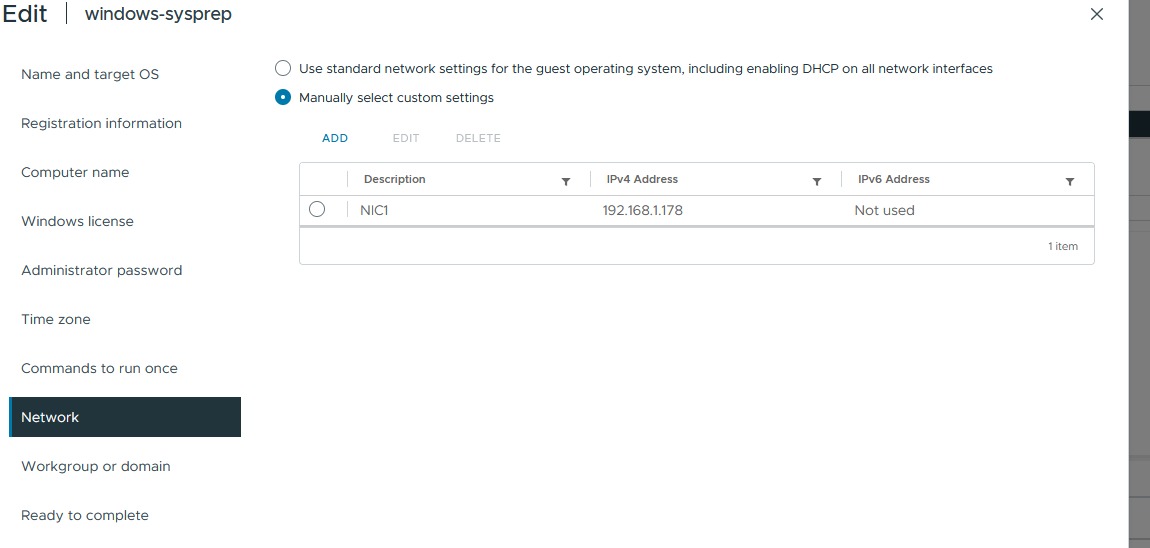1150x548 pixels.
Task: Select the standard network settings radio option
Action: click(283, 69)
